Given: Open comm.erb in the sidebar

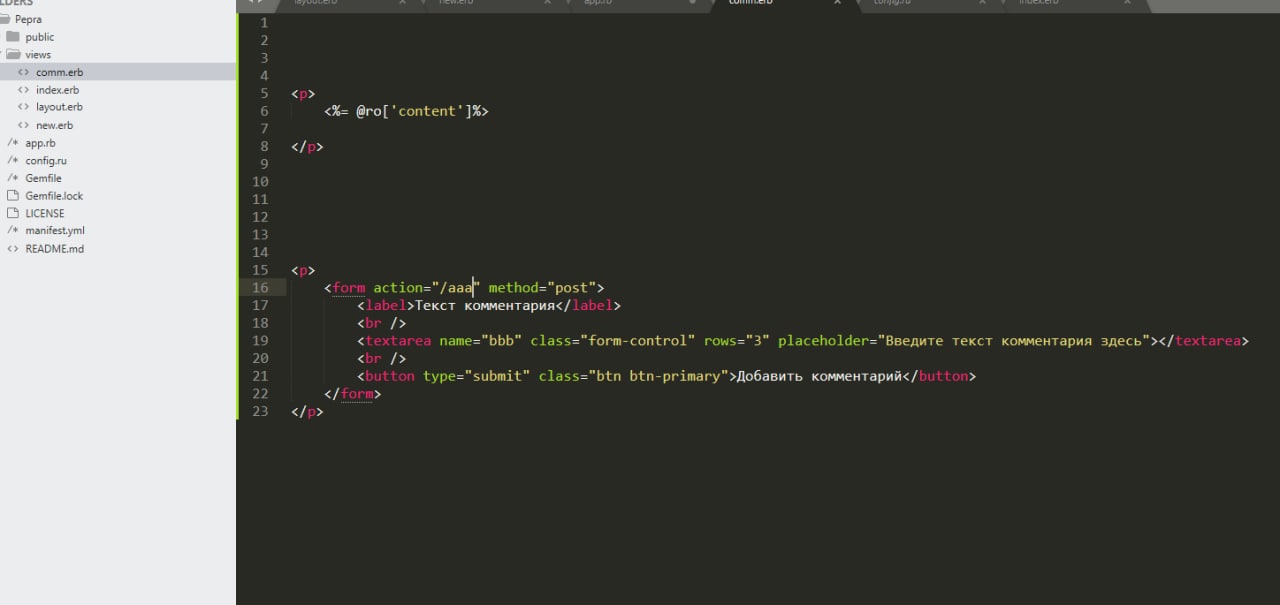Looking at the screenshot, I should coord(59,72).
